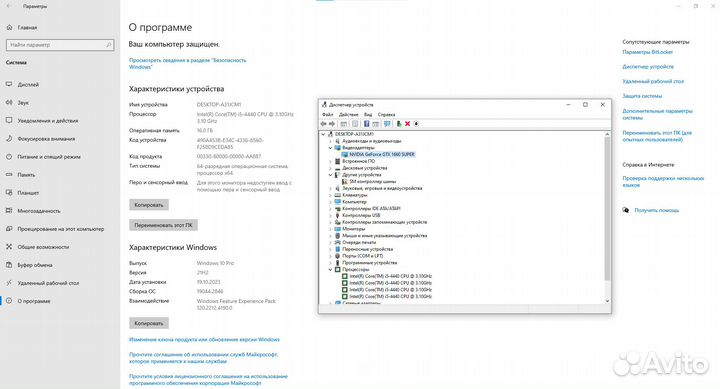Collapse the DESKTOP root node chevron
This screenshot has height=389, width=720.
[323, 134]
